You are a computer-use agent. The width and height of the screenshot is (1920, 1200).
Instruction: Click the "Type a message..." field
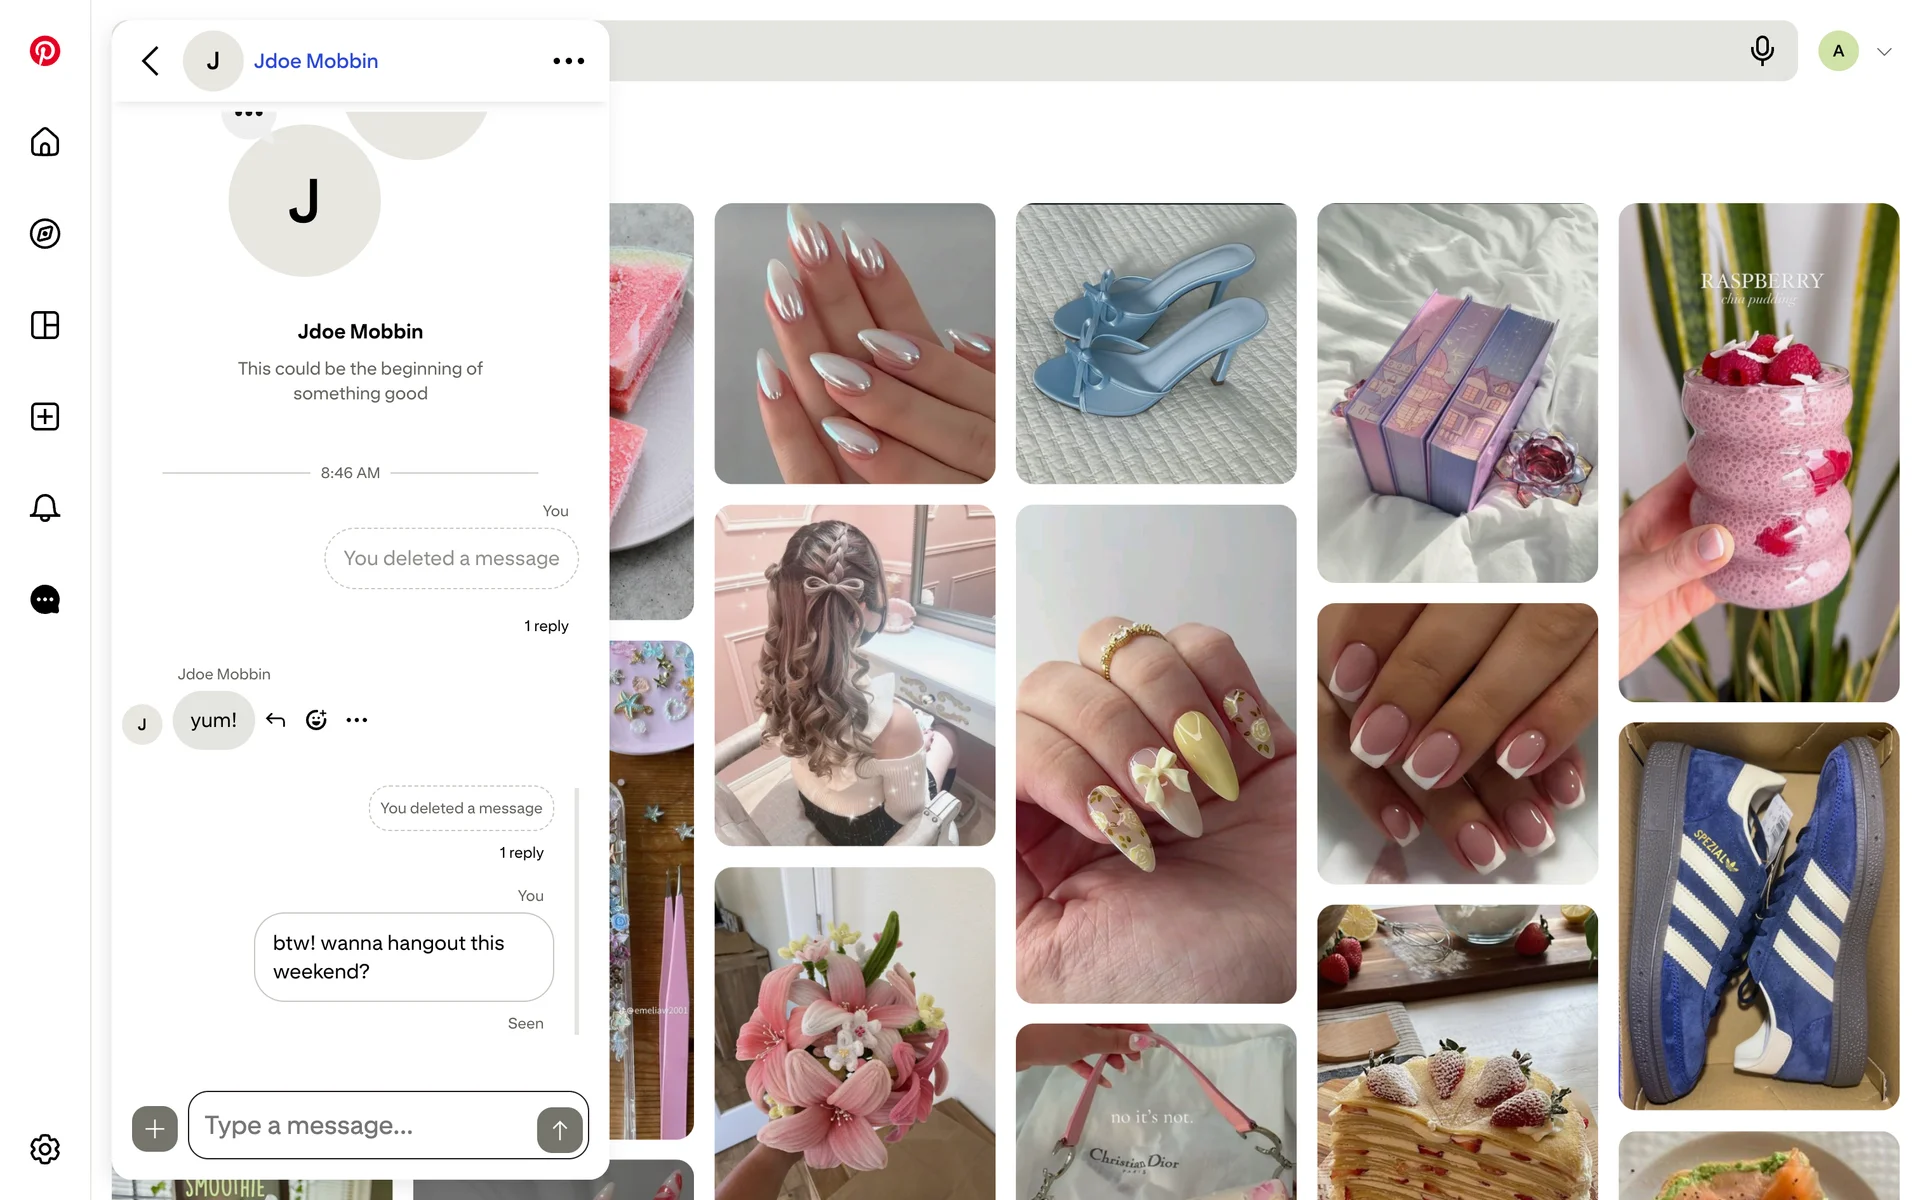click(x=365, y=1126)
